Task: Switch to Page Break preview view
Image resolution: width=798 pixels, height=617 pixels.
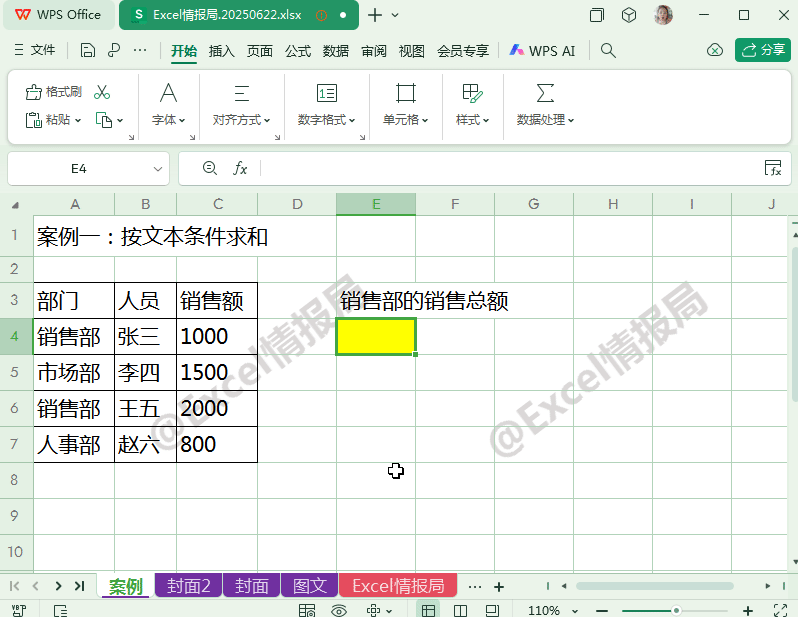Action: [460, 610]
